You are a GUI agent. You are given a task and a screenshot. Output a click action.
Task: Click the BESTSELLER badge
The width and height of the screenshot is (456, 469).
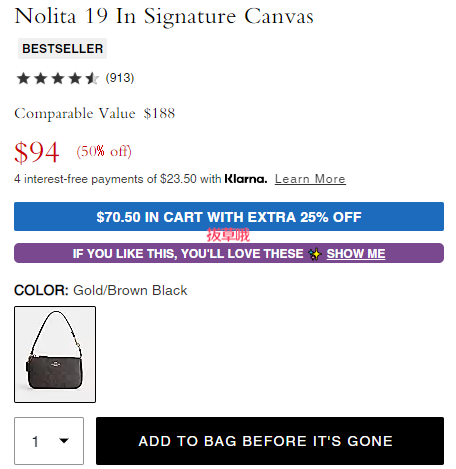tap(62, 49)
